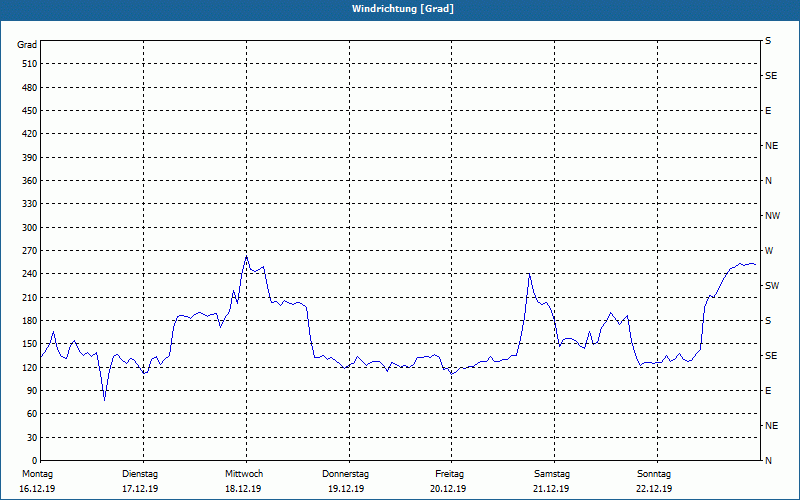Select the 120 axis value
This screenshot has height=500, width=800.
(x=30, y=367)
